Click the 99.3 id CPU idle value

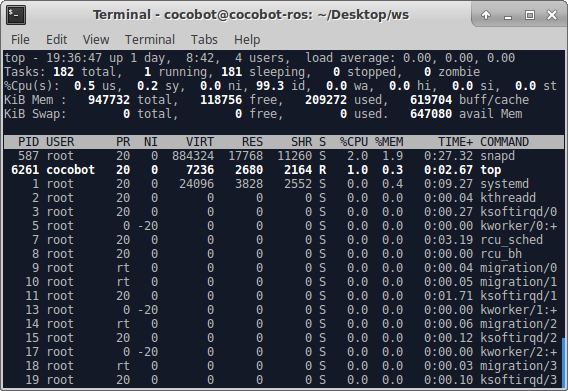coord(270,86)
